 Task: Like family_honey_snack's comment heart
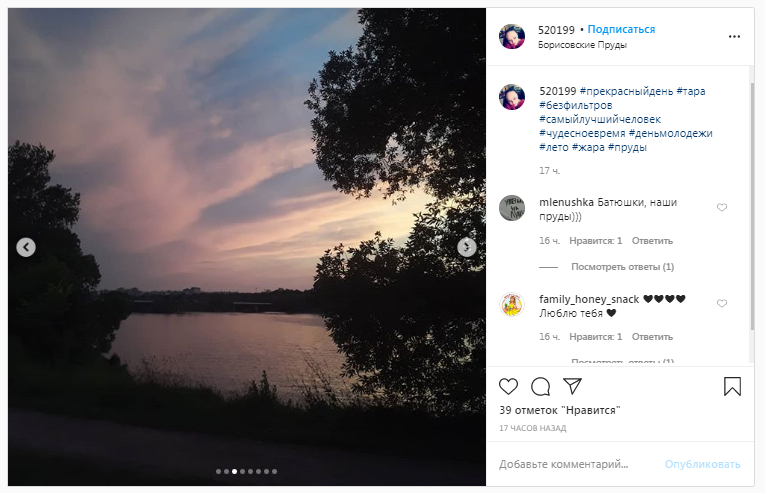(x=722, y=303)
